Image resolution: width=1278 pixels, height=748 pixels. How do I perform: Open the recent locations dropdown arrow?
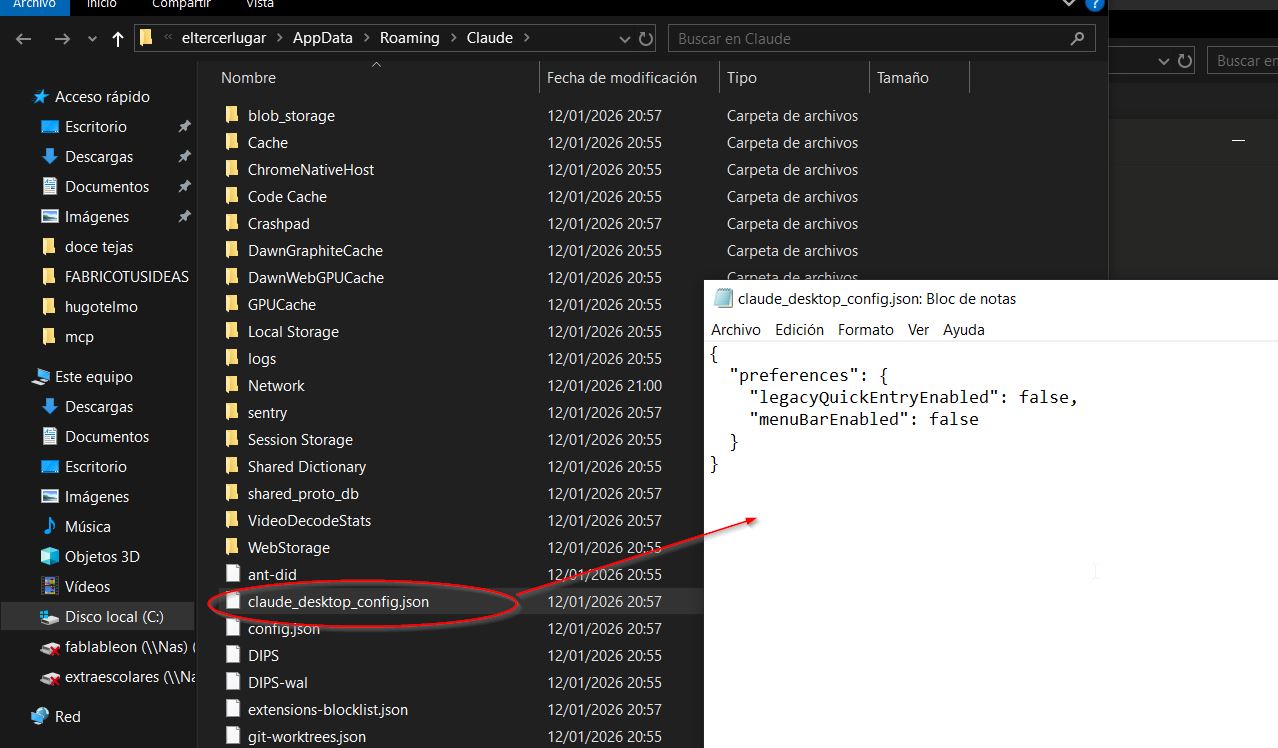point(92,39)
